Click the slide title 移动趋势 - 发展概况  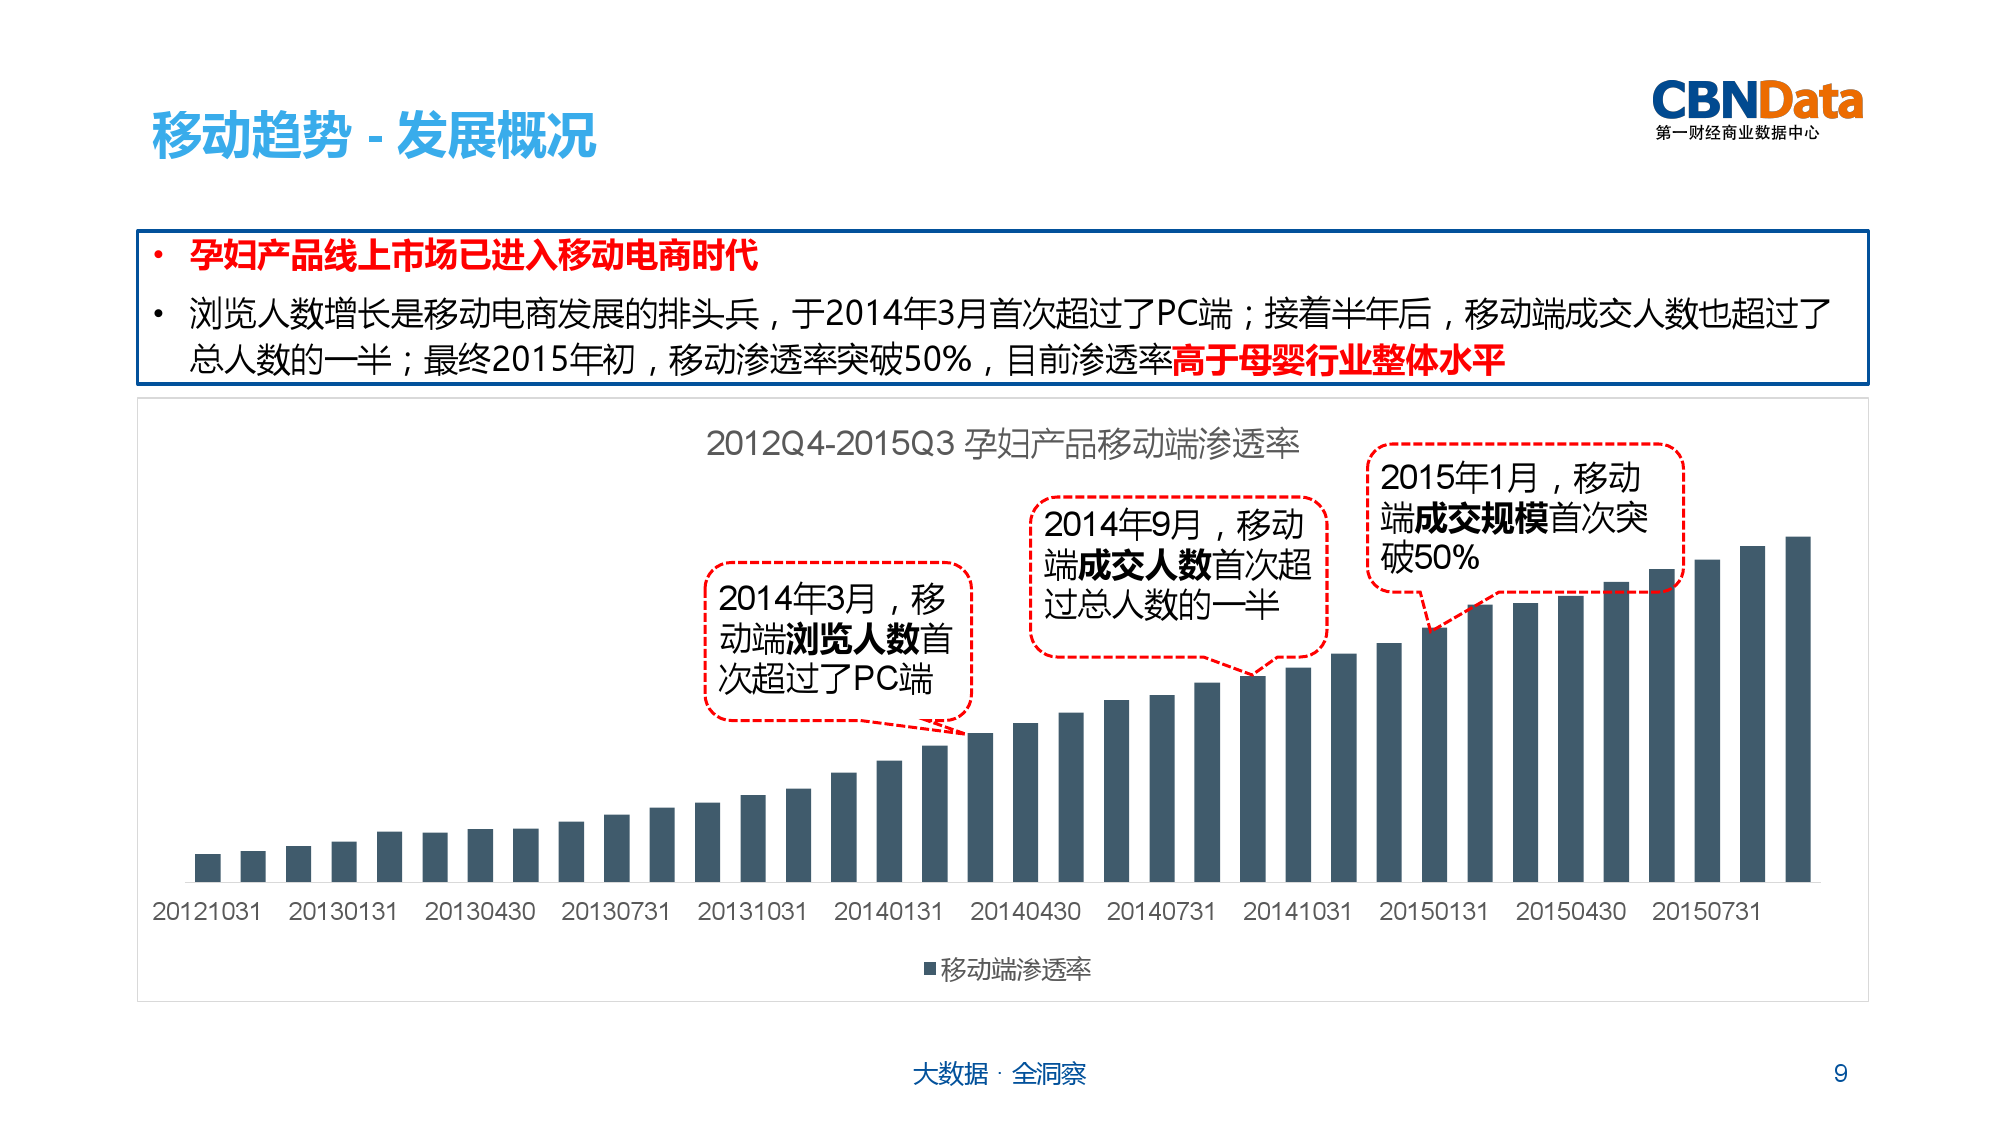pyautogui.click(x=374, y=135)
